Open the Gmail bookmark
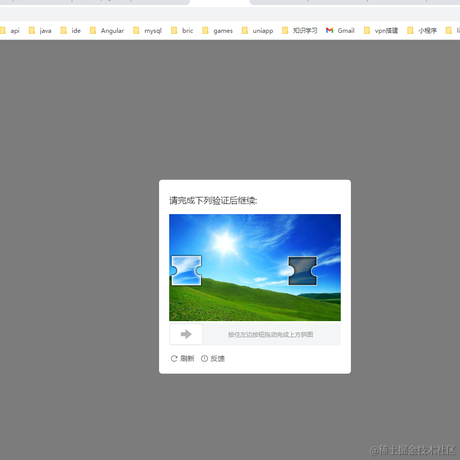The width and height of the screenshot is (460, 460). (340, 31)
